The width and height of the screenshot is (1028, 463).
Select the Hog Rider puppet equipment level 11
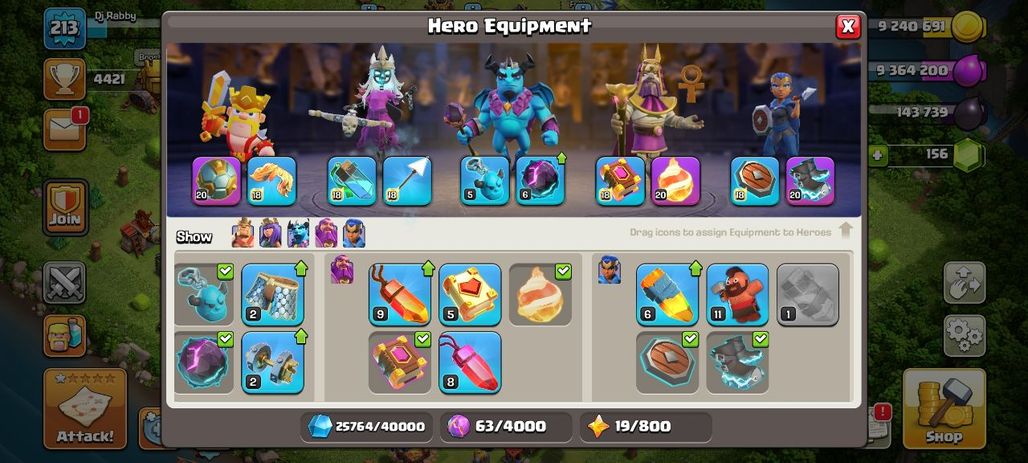tap(737, 294)
